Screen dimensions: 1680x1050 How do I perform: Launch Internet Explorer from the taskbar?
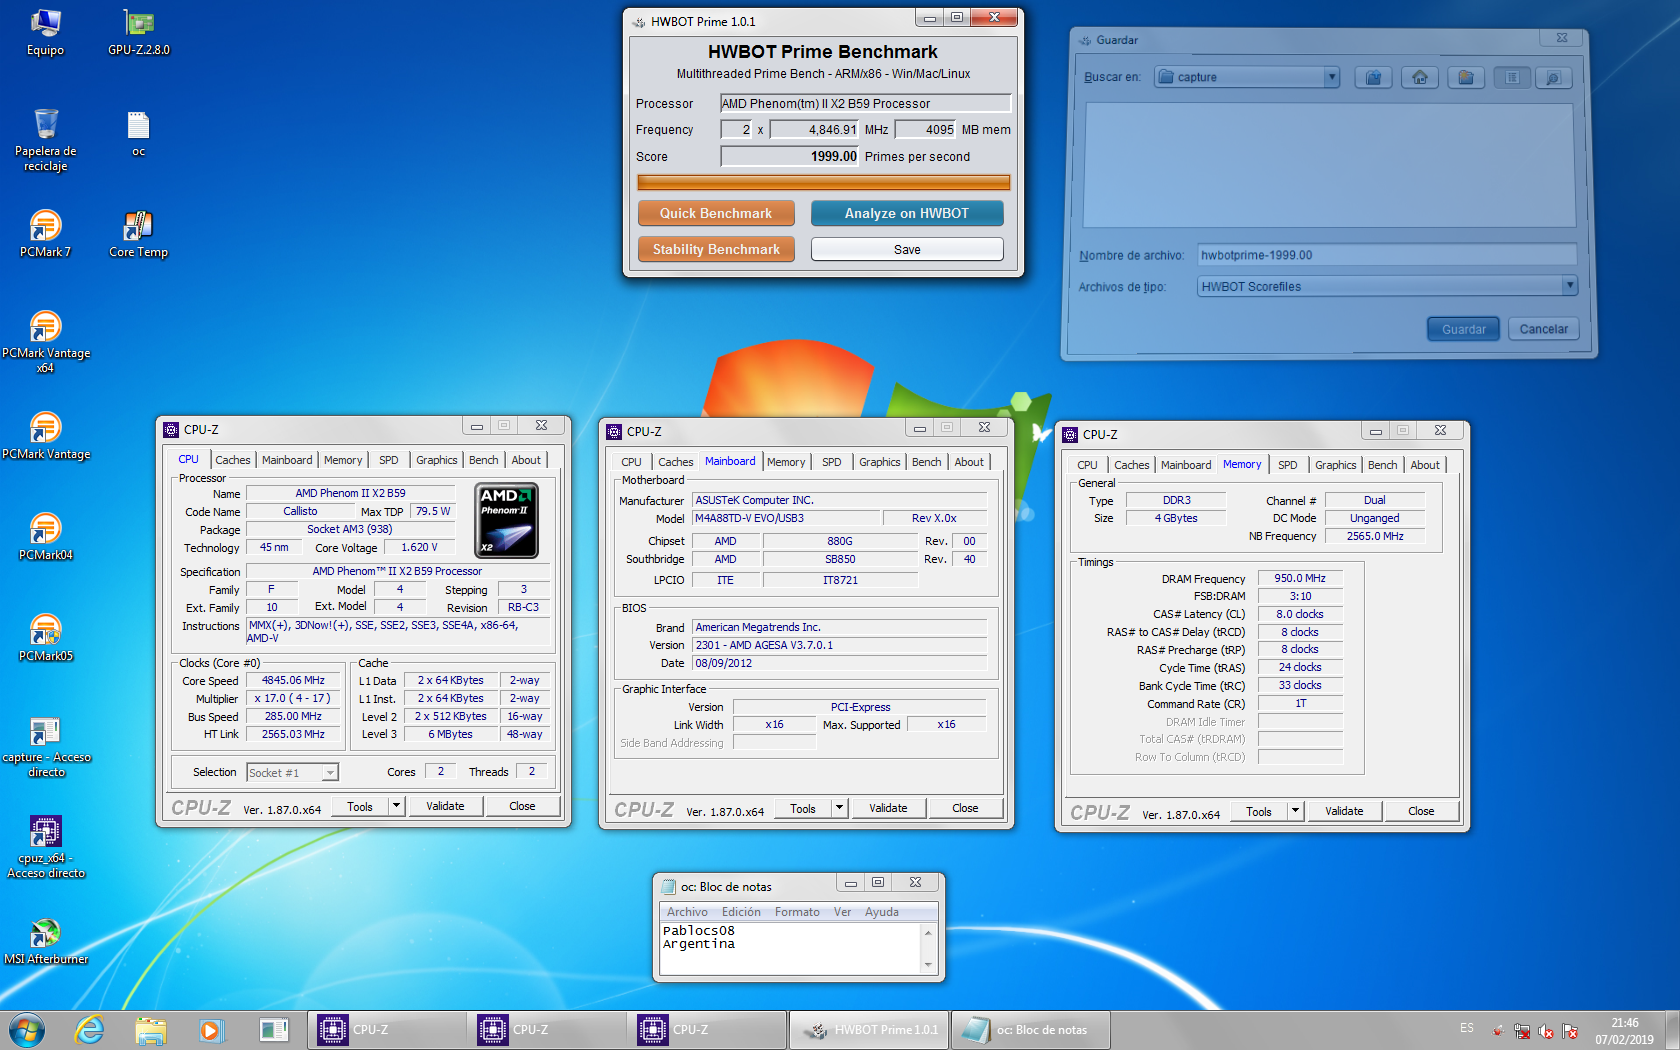click(90, 1030)
